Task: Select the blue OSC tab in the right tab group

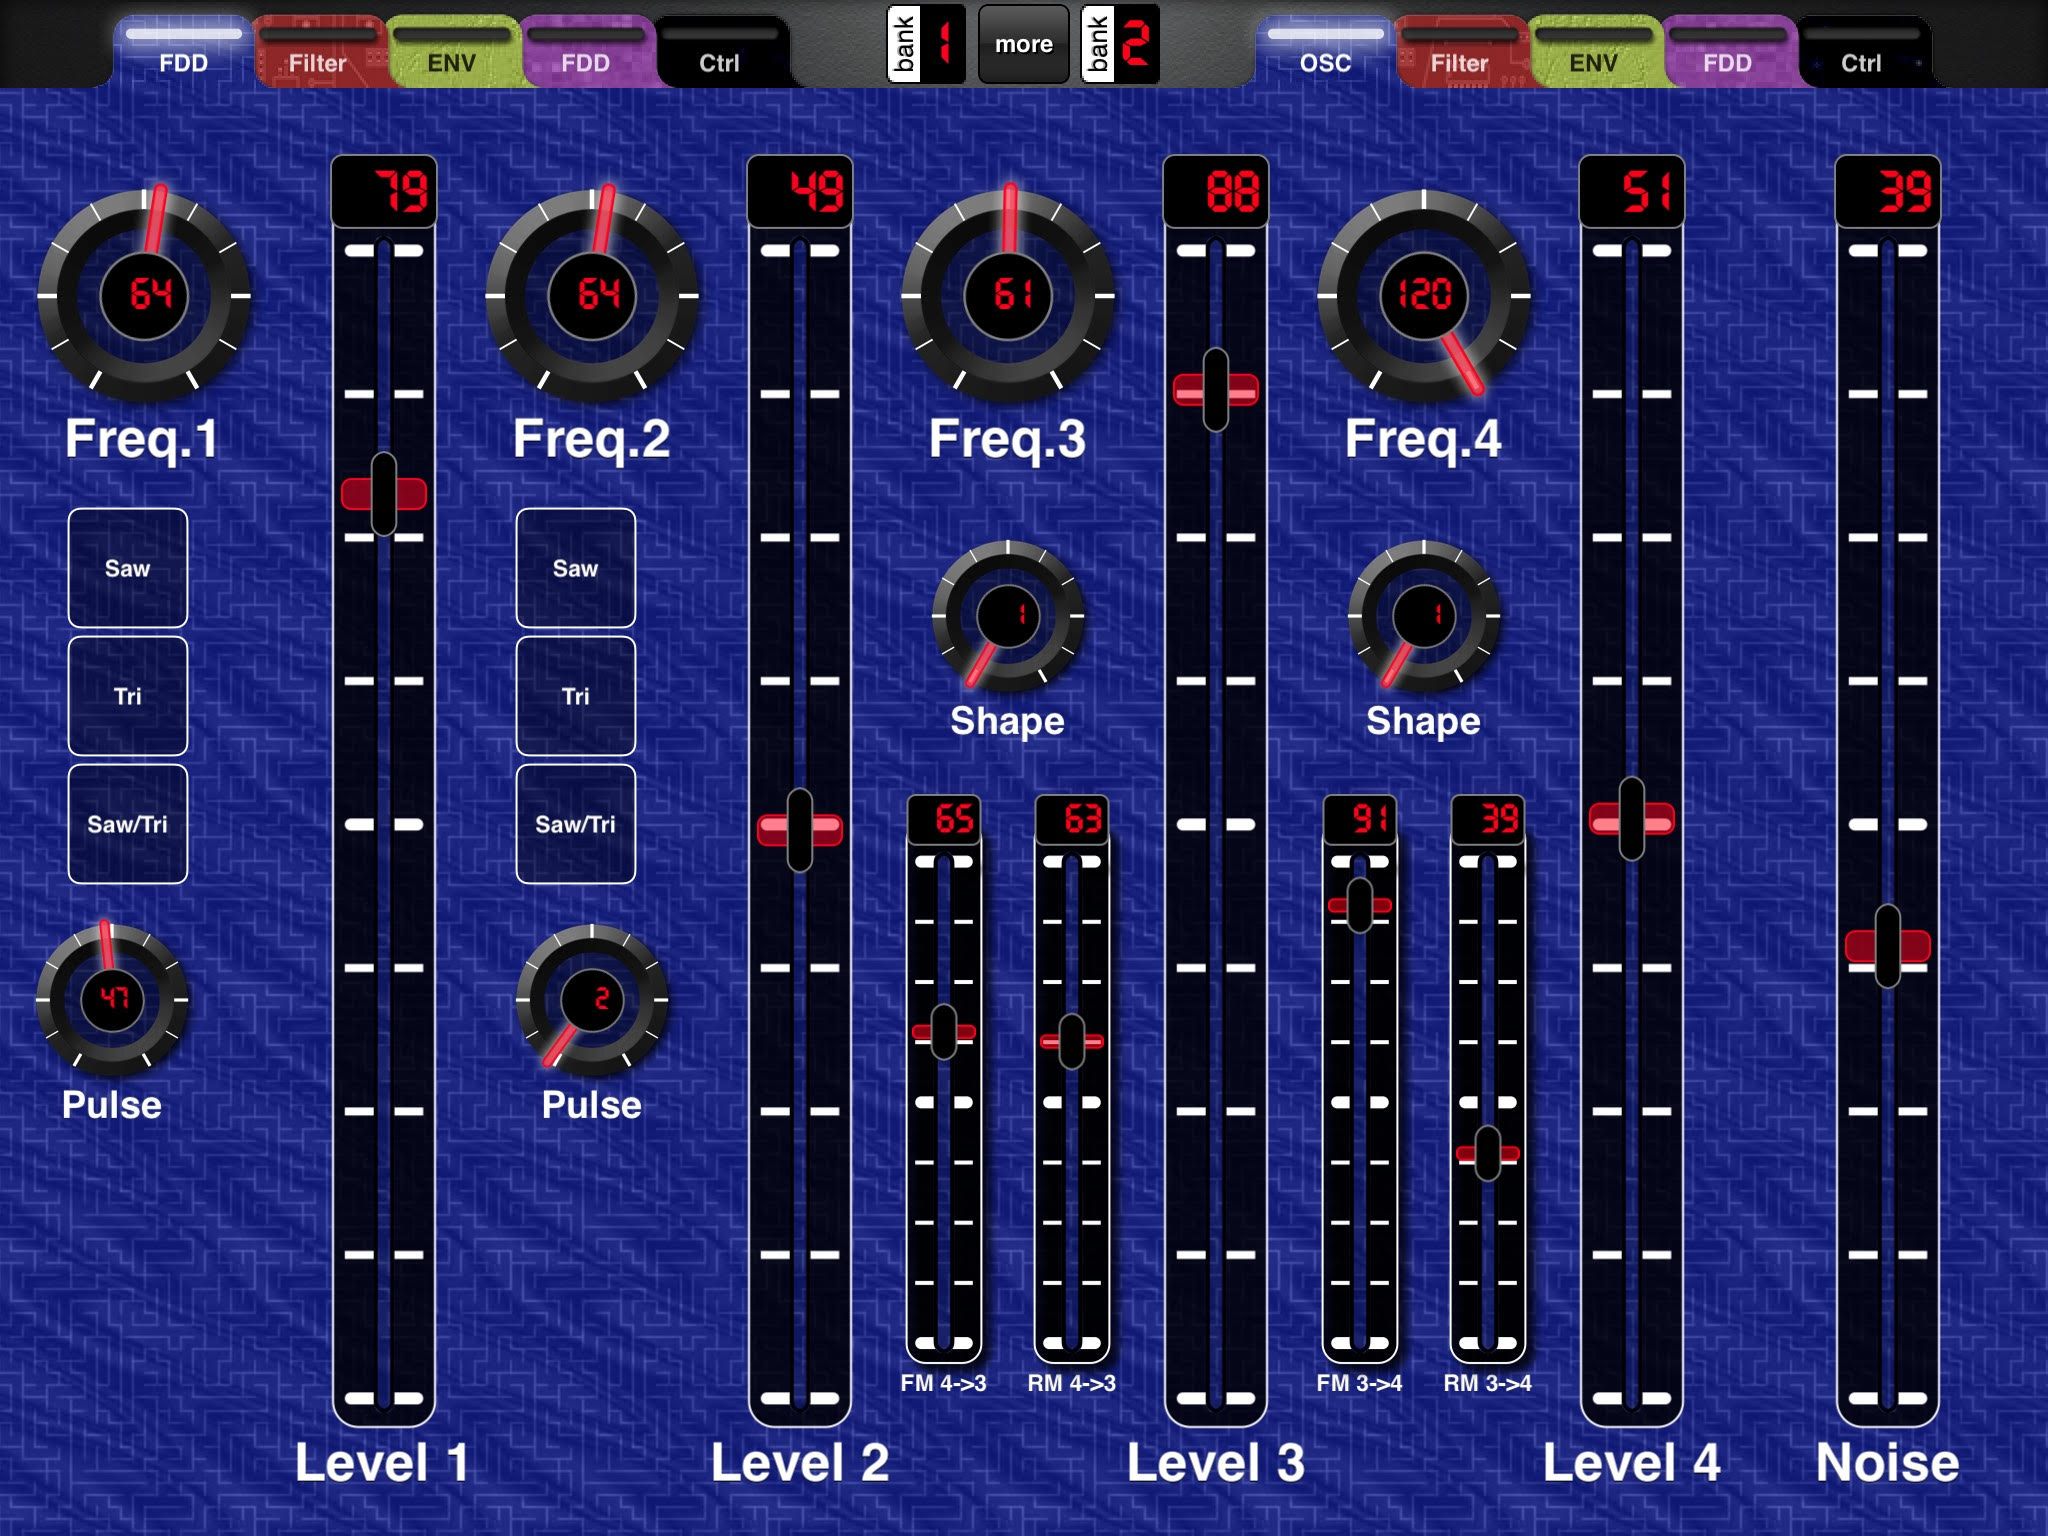Action: [x=1325, y=52]
